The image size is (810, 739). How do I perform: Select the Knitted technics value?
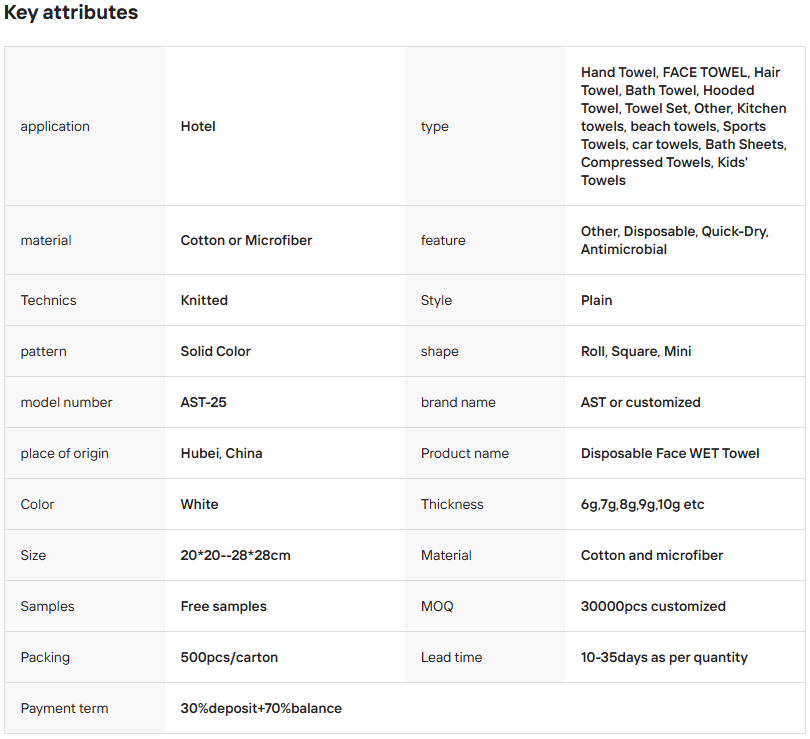[x=204, y=300]
